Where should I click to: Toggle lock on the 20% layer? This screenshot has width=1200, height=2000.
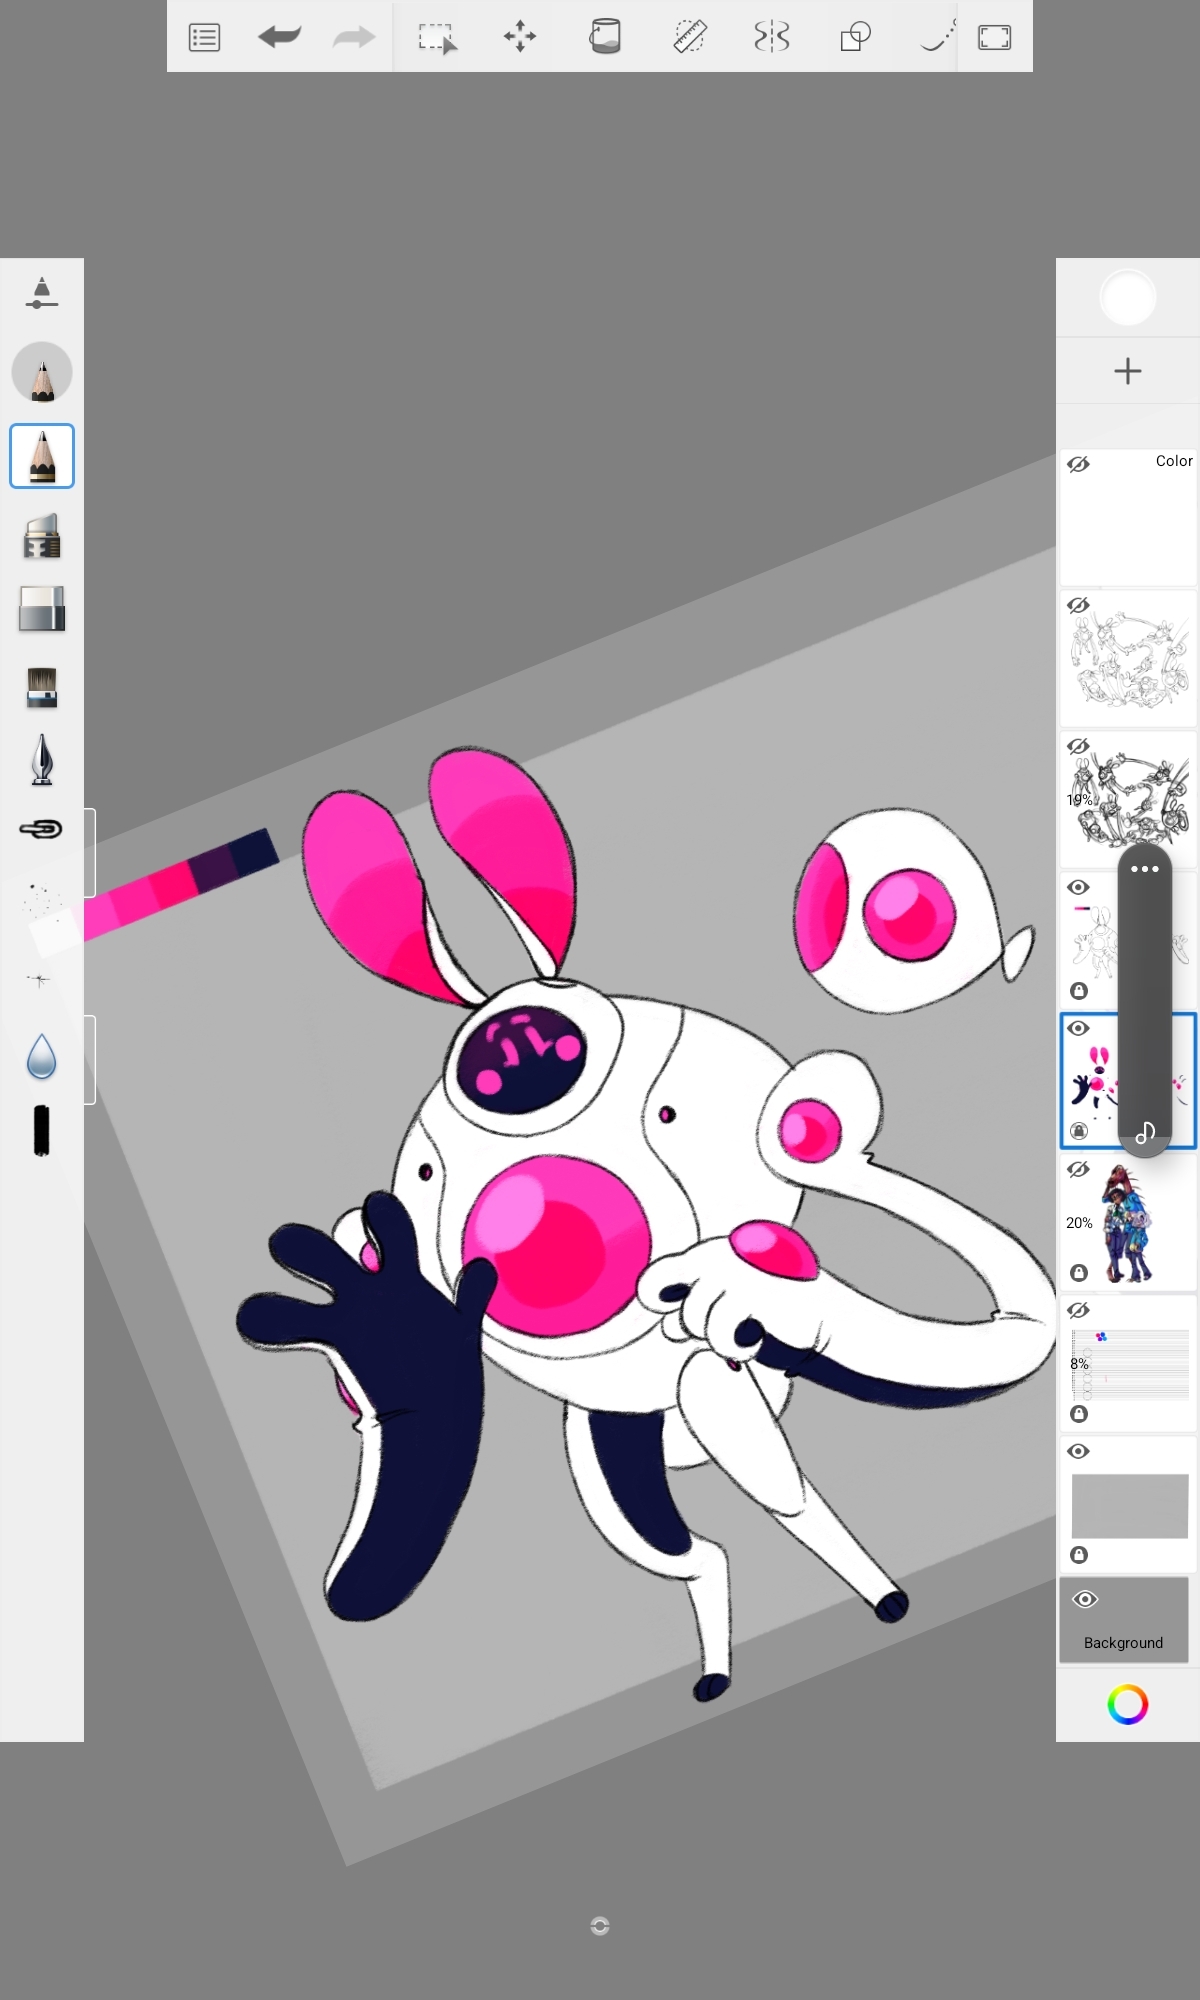(x=1079, y=1273)
